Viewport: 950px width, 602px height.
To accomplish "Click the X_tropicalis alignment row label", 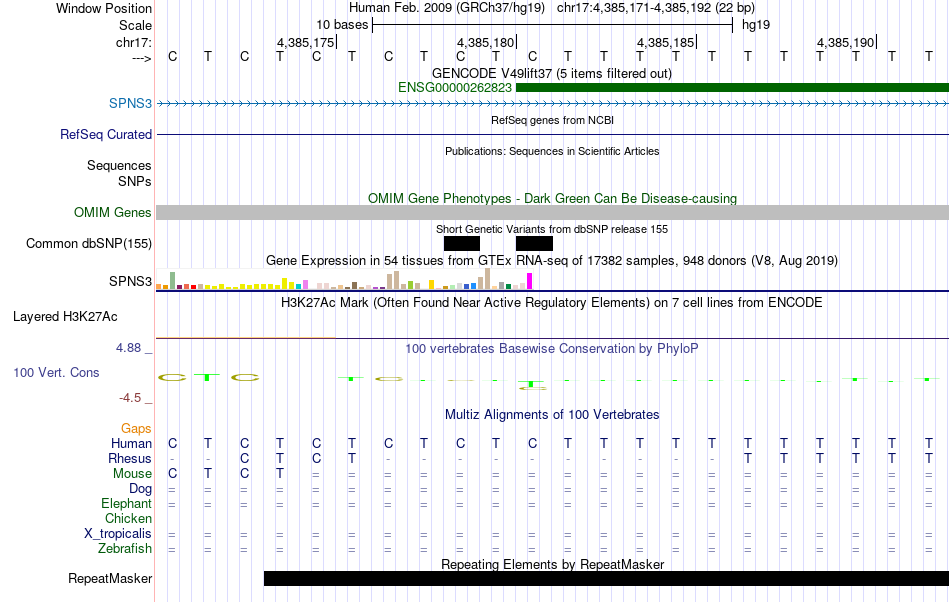I will tap(118, 534).
